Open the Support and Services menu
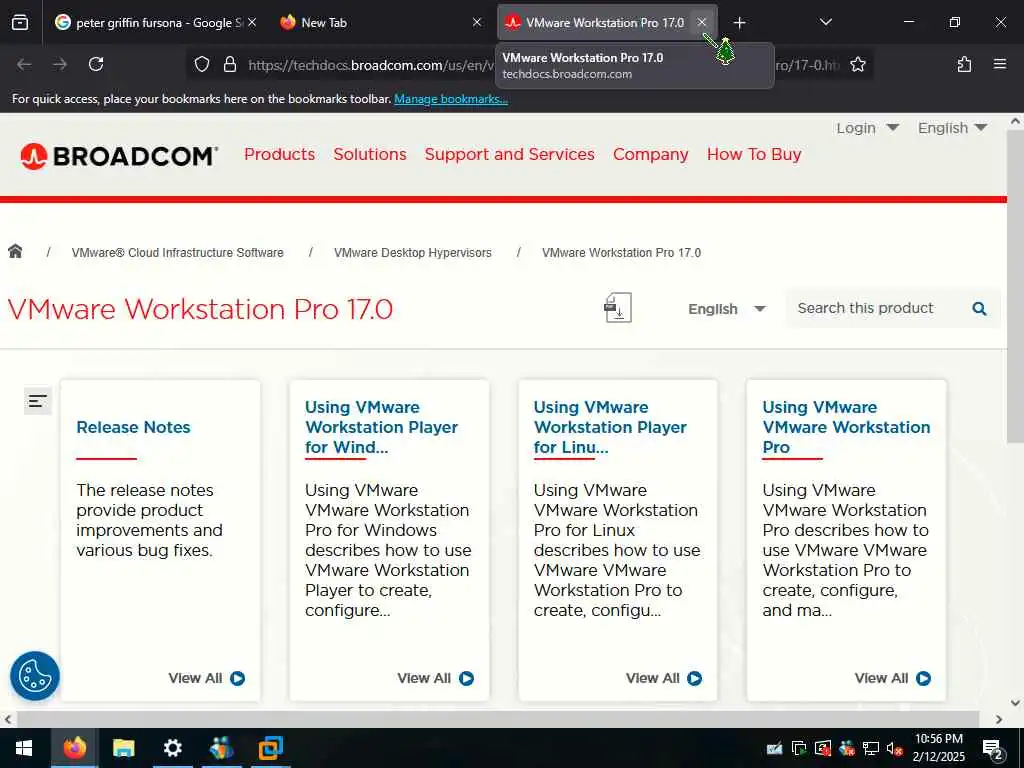1024x768 pixels. point(509,155)
